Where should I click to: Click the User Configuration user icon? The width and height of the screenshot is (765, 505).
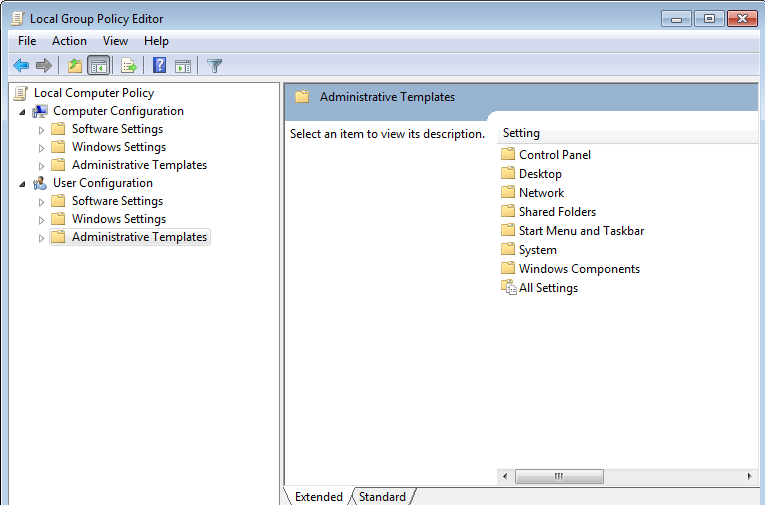coord(40,183)
